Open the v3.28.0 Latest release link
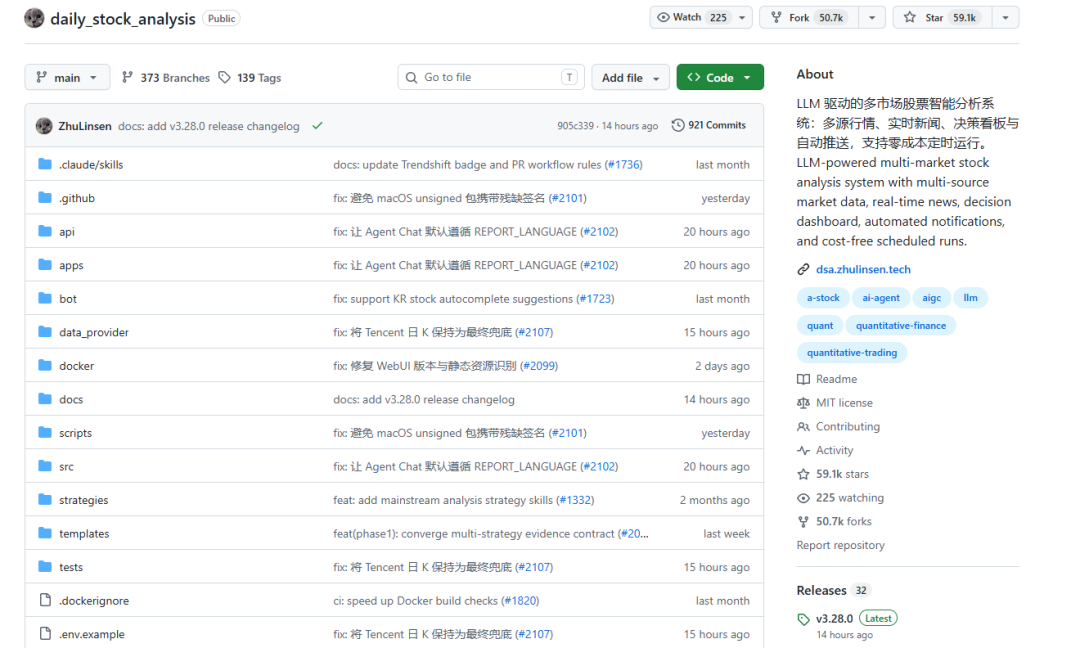This screenshot has width=1080, height=648. [847, 618]
